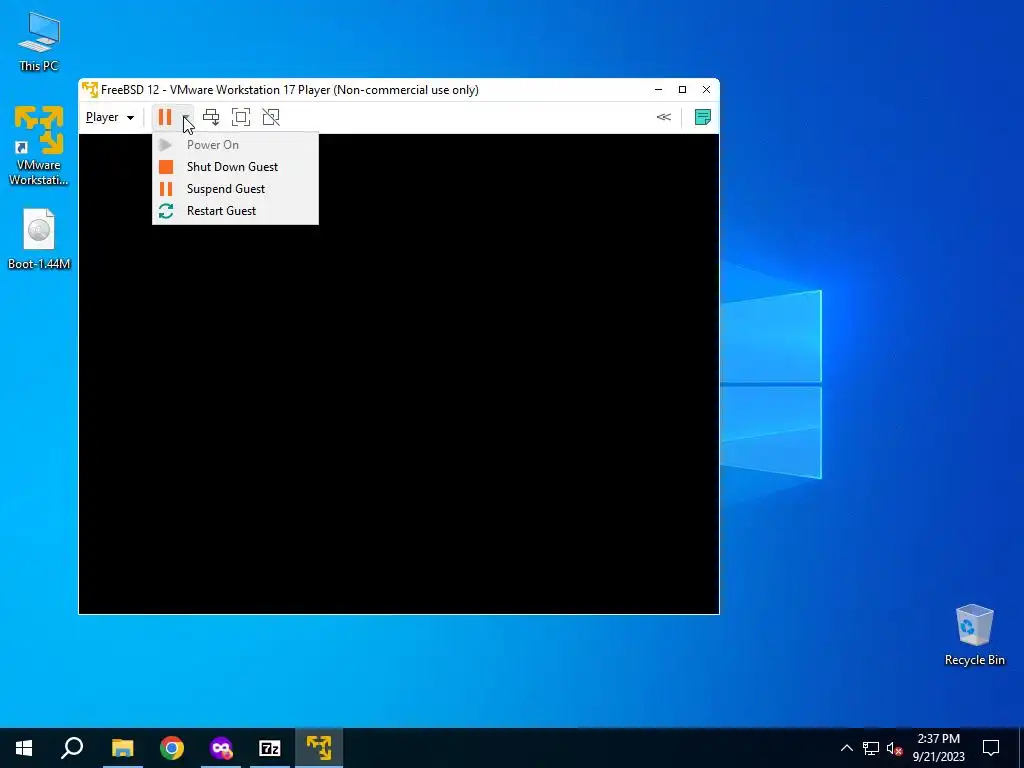Click VMware Player taskbar button
The image size is (1024, 768).
(319, 748)
